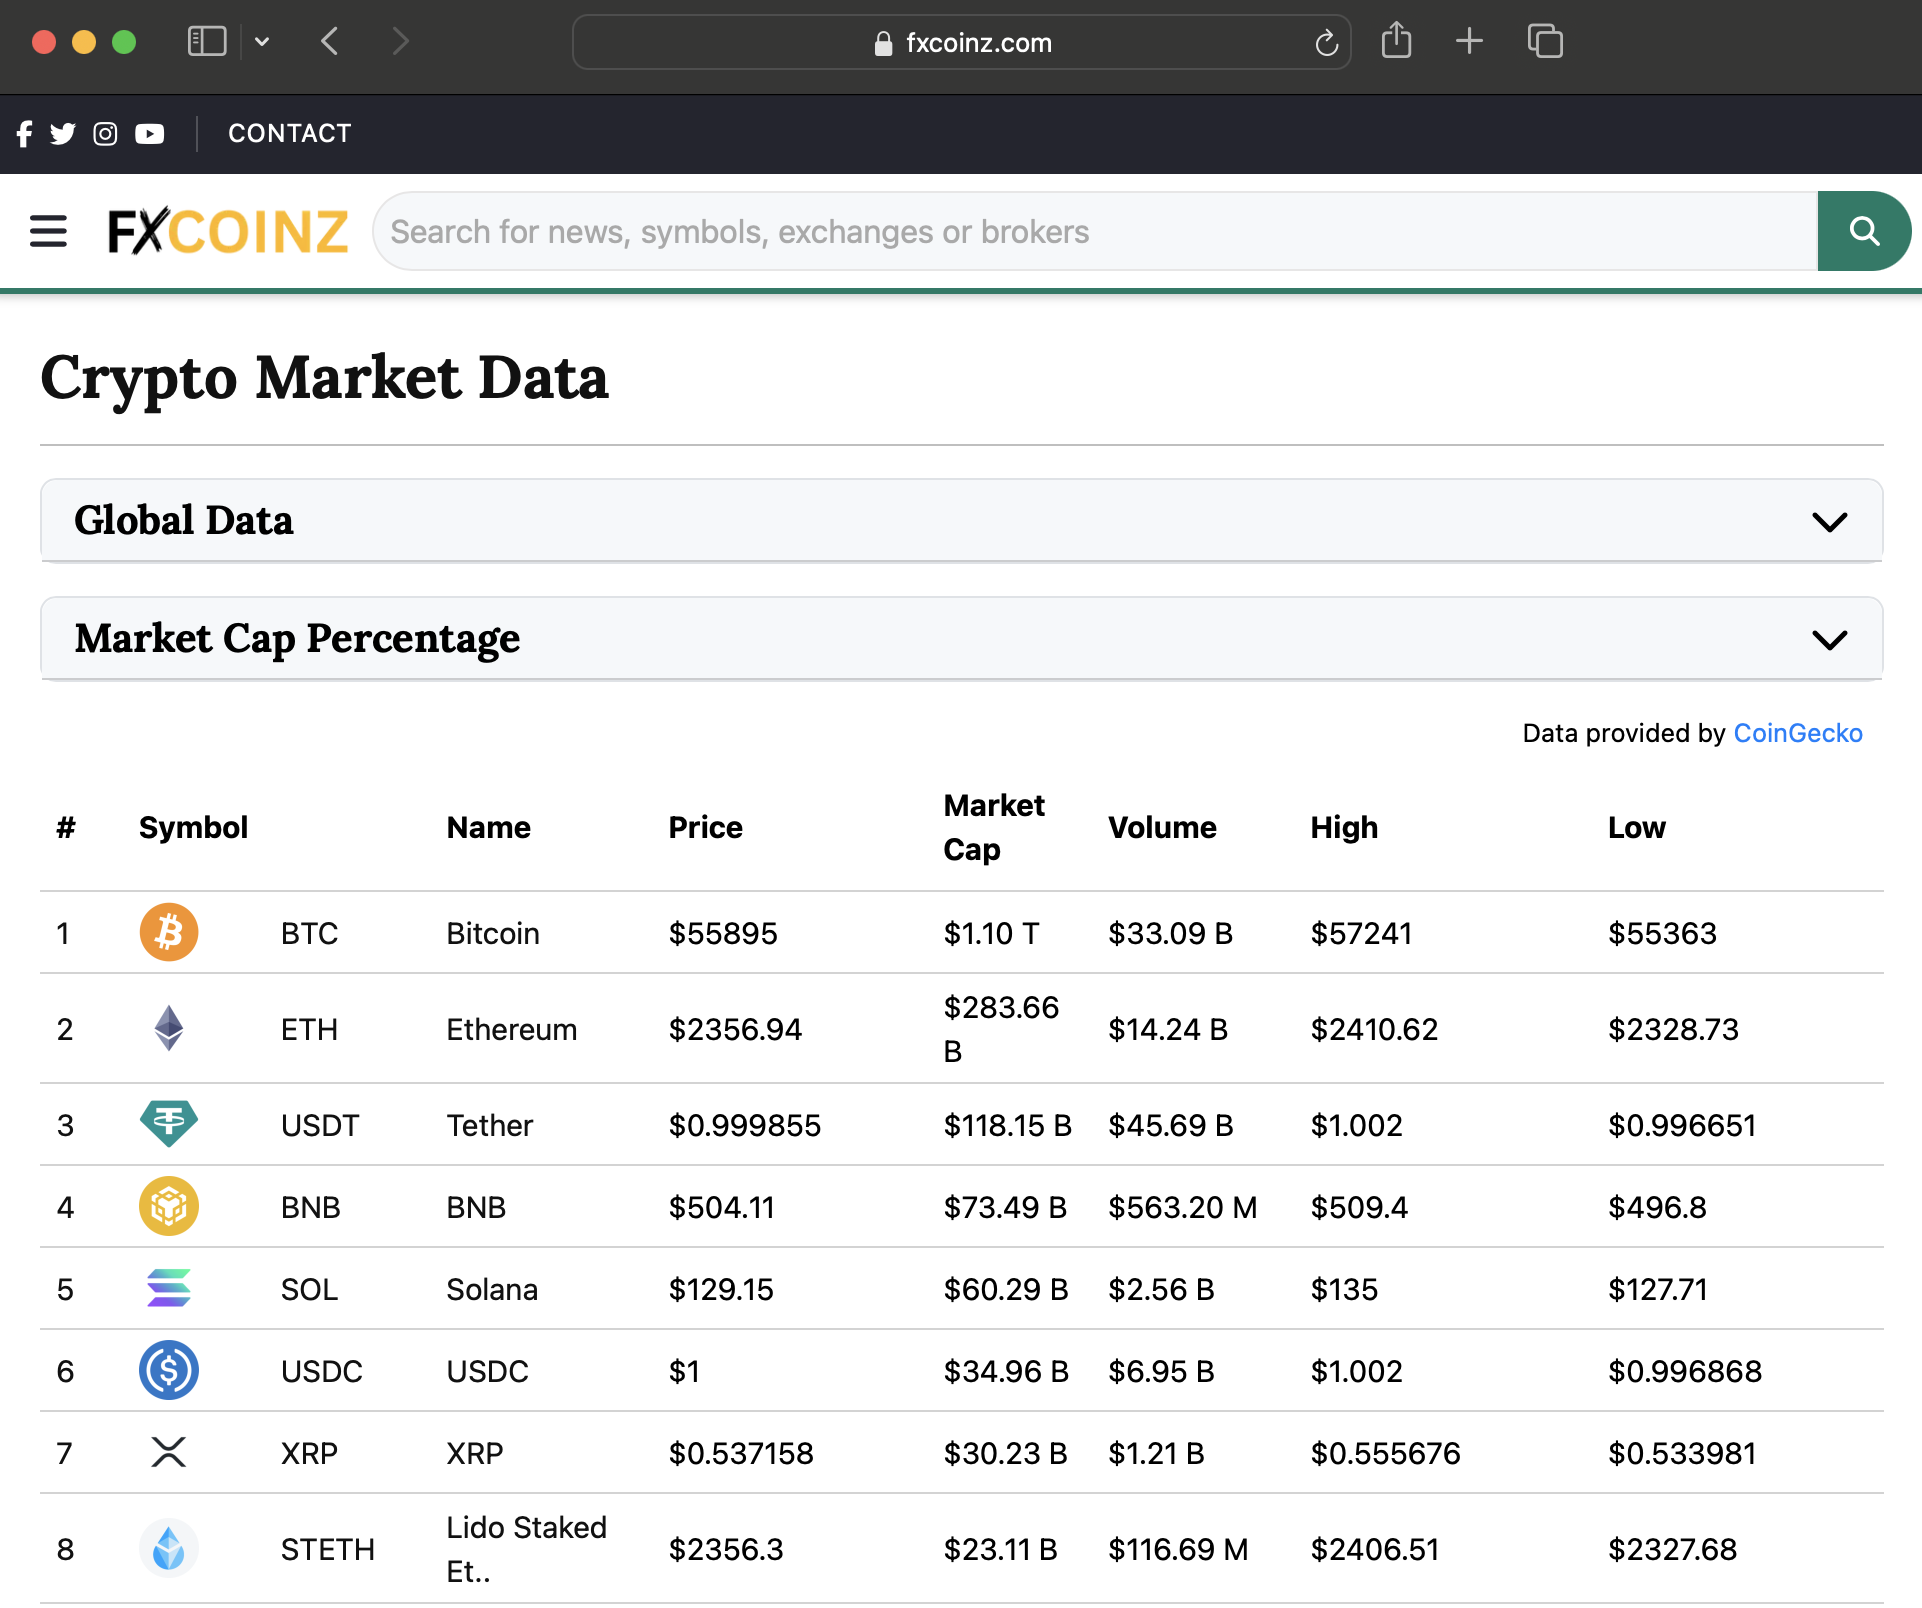Click the Price column header

coord(705,827)
